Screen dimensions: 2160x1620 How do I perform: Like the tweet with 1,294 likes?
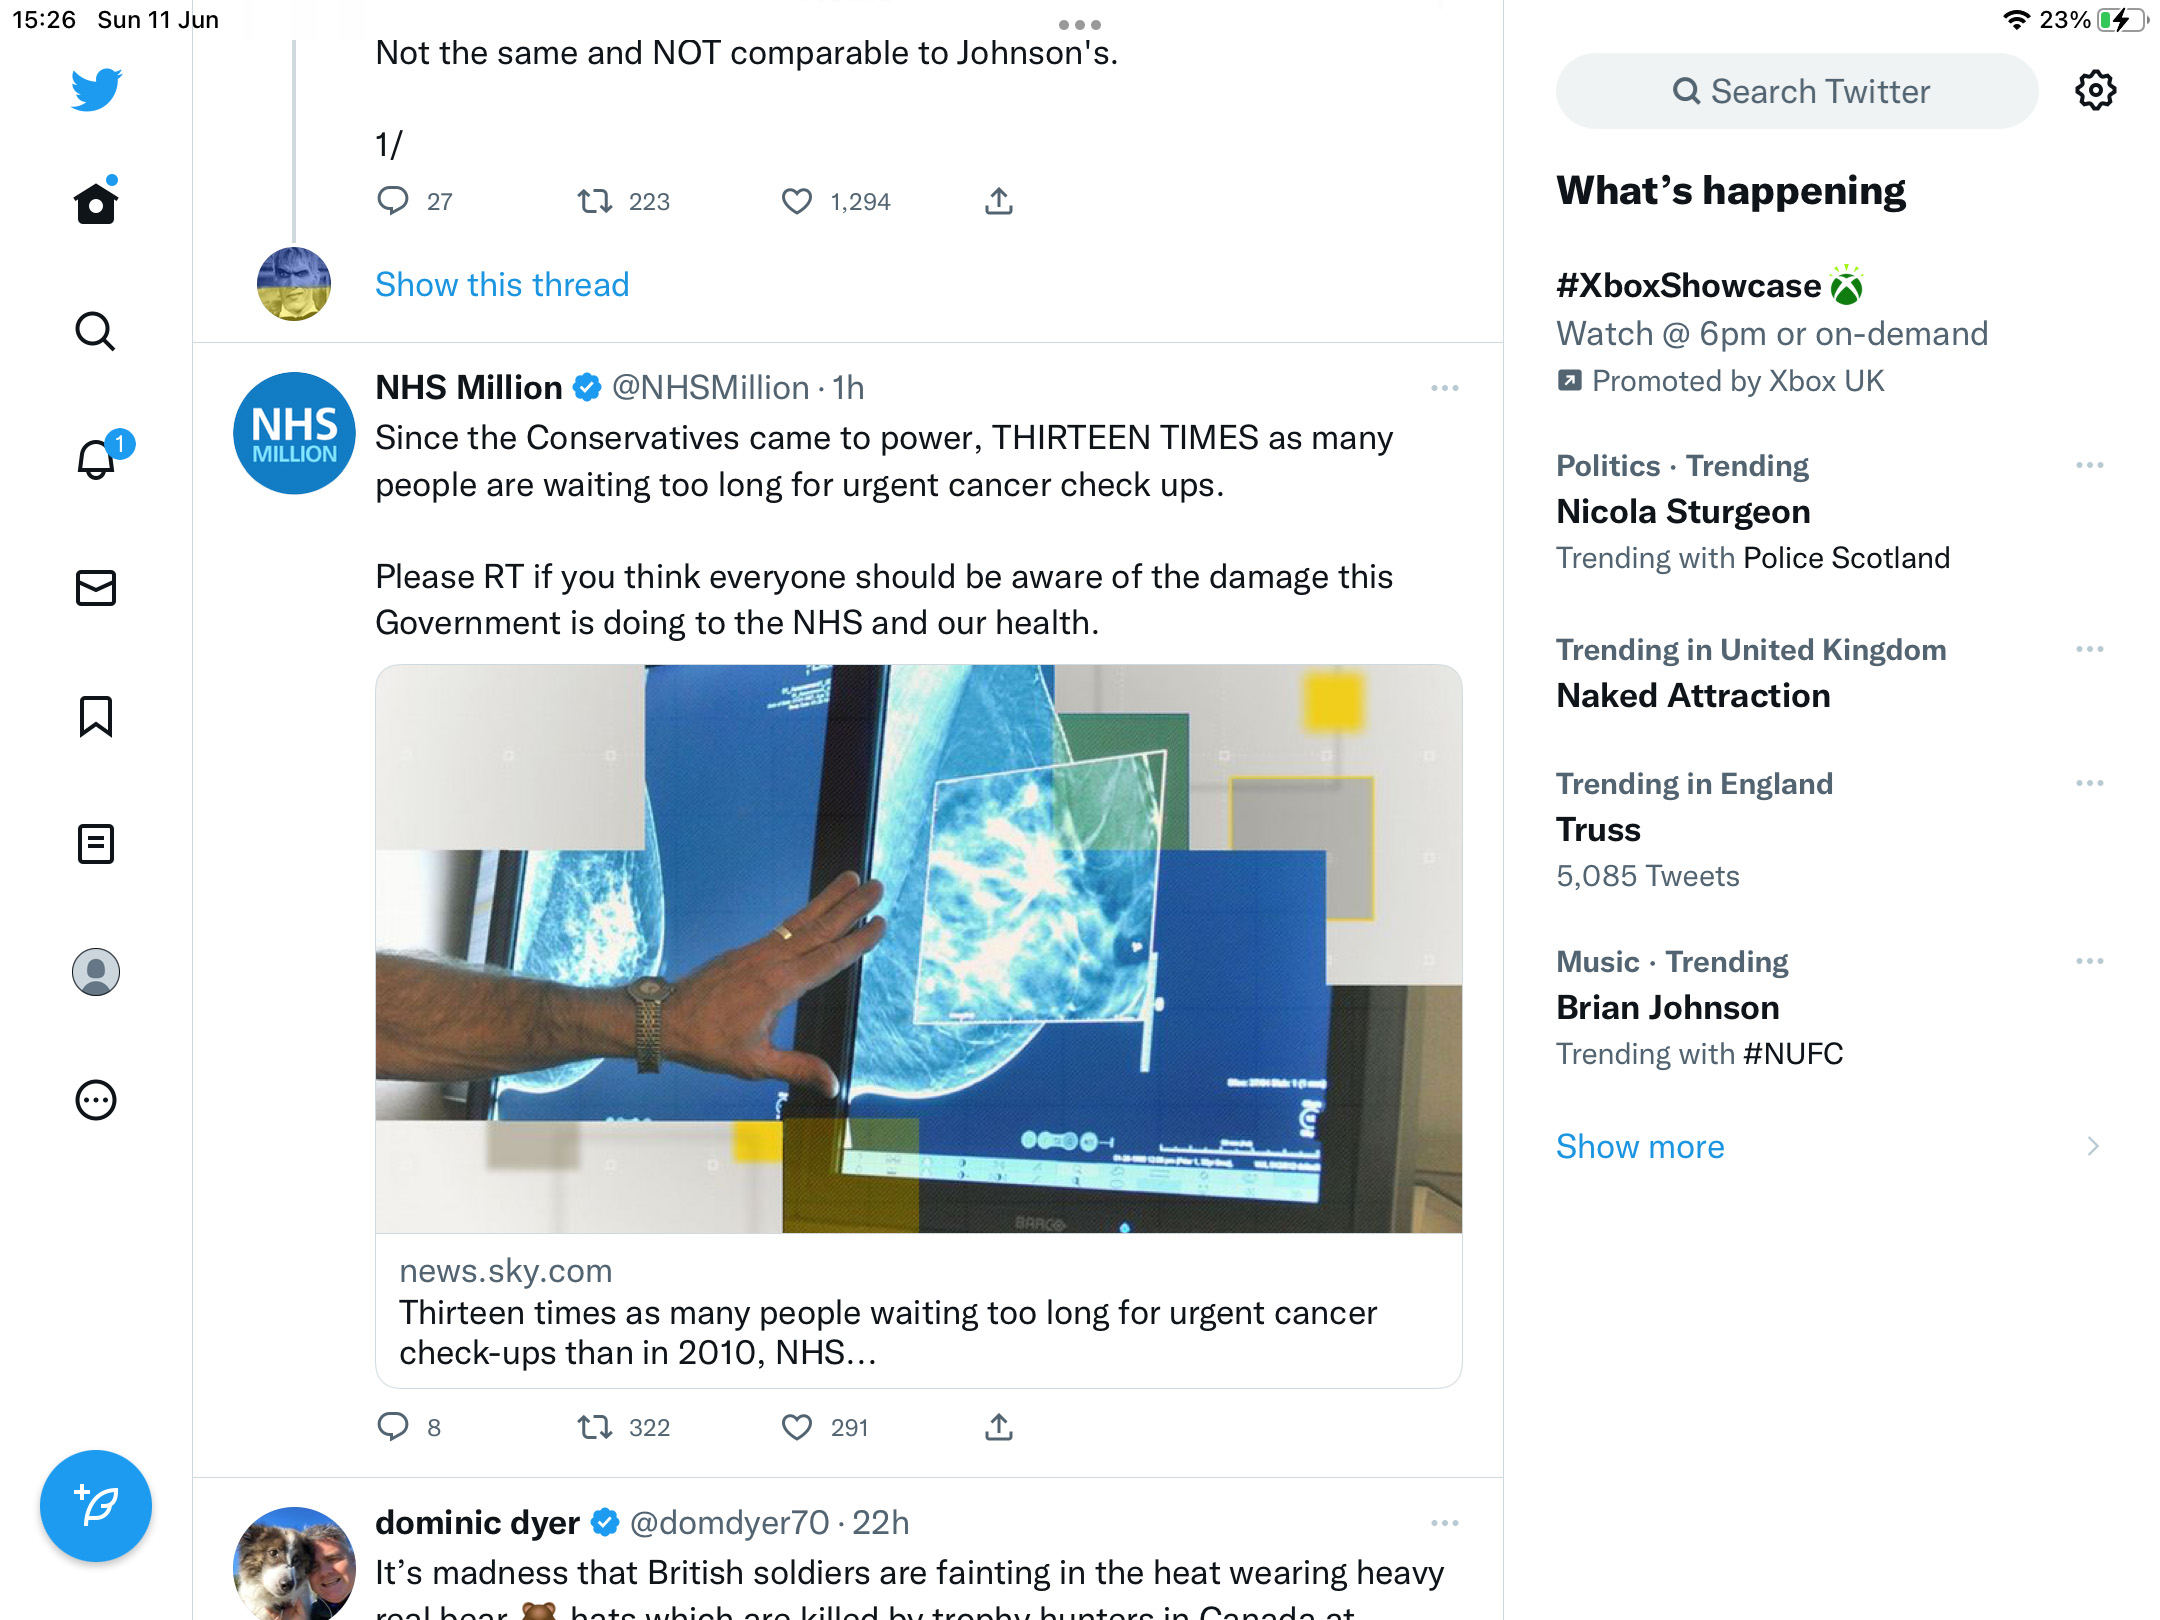797,201
